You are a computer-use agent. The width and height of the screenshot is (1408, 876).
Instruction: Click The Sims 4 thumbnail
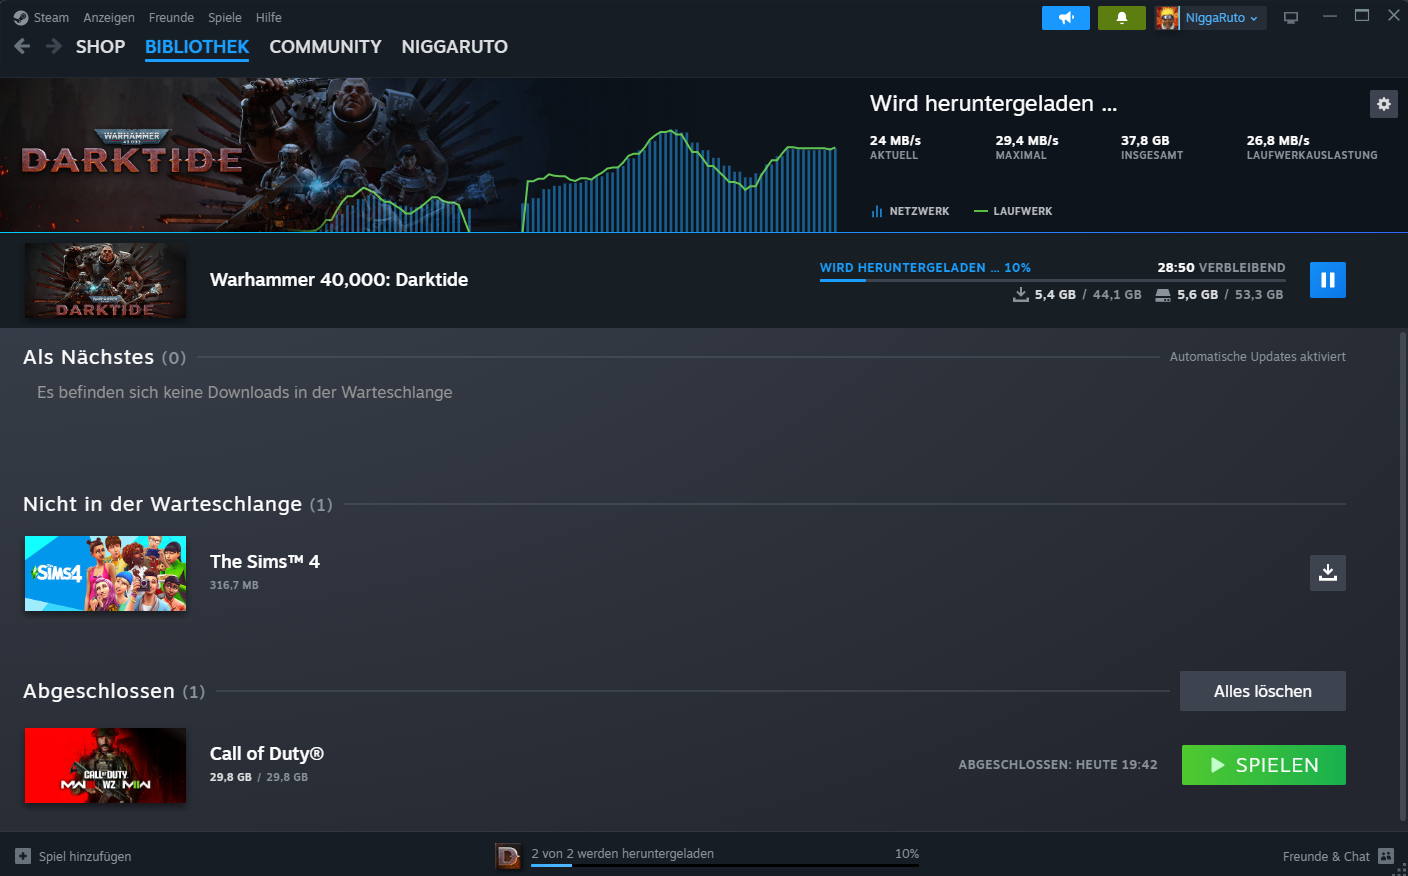point(105,573)
